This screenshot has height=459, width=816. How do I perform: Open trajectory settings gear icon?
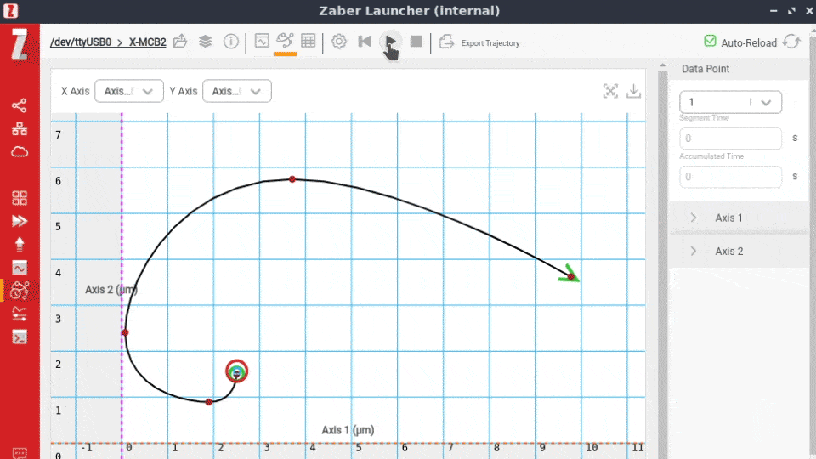[339, 42]
